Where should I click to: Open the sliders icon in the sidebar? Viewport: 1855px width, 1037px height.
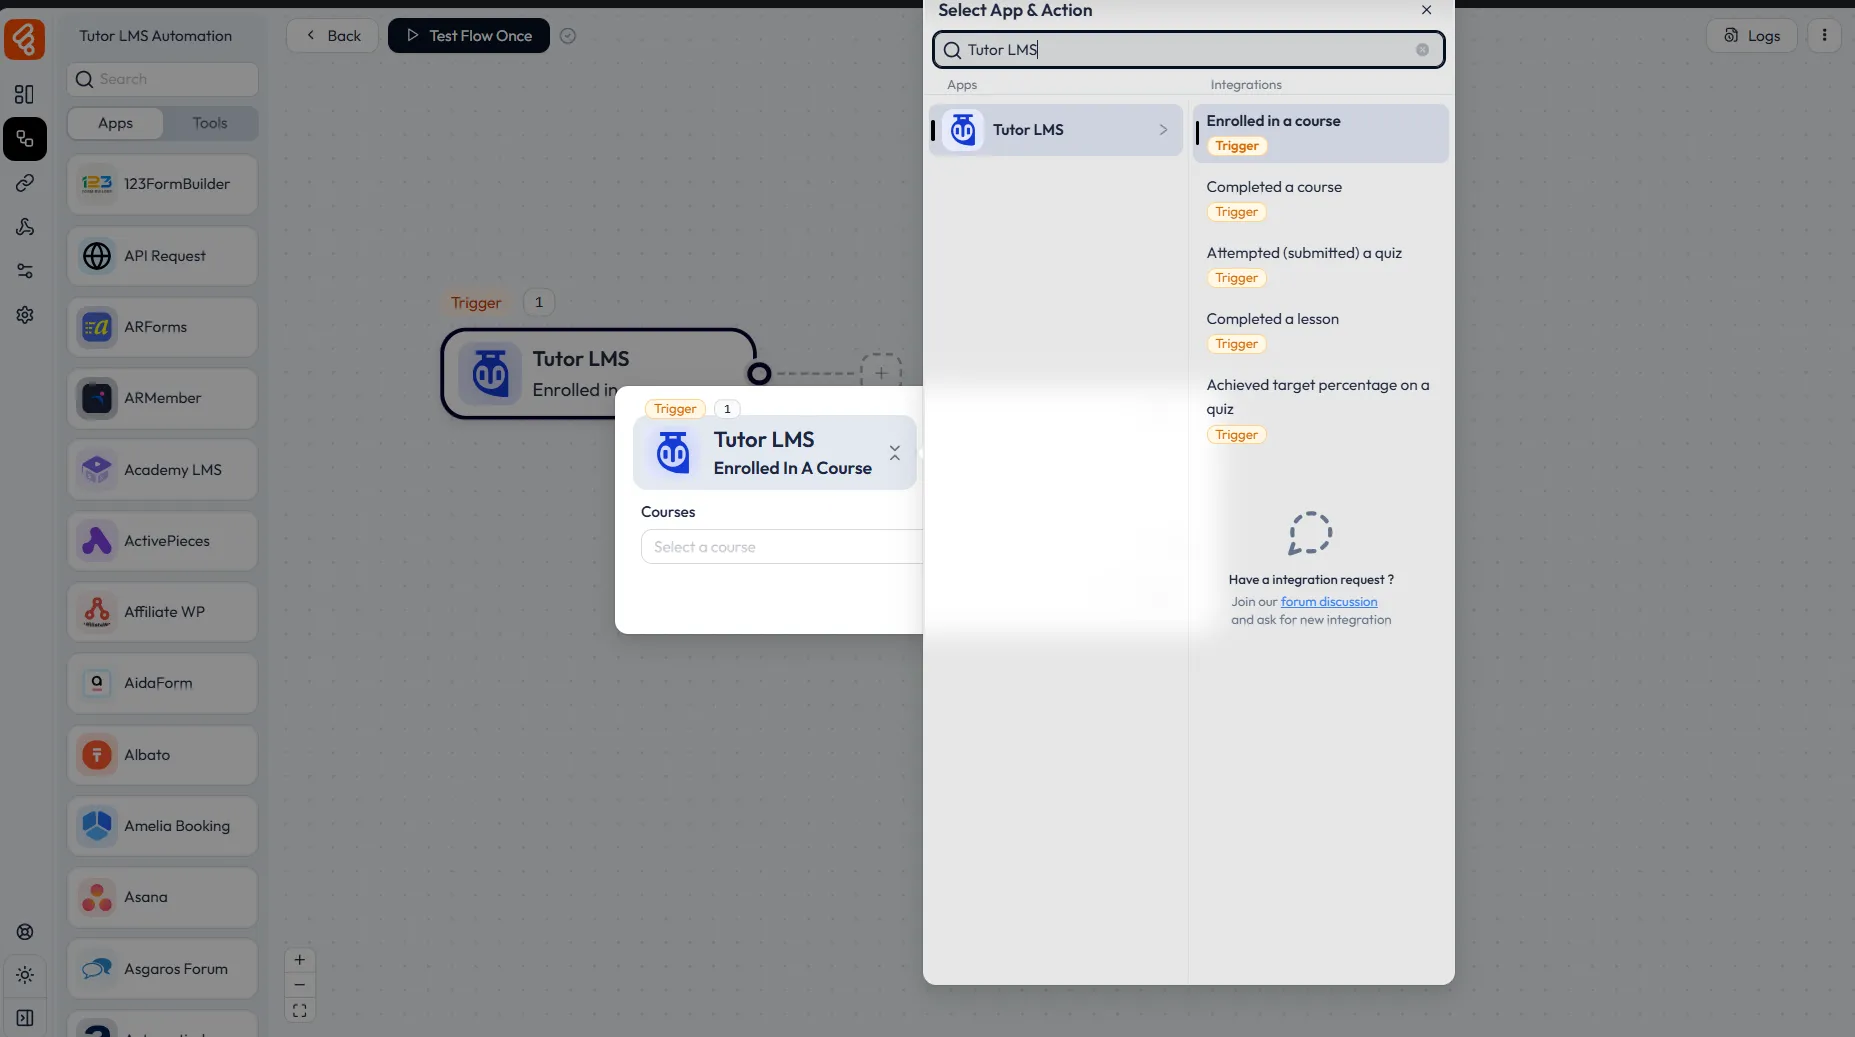point(25,271)
